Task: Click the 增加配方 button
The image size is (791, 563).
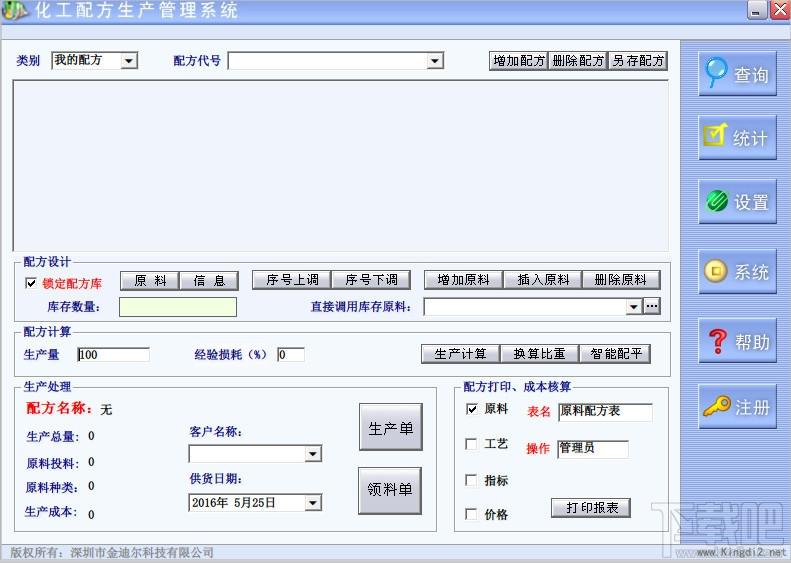Action: [x=518, y=61]
